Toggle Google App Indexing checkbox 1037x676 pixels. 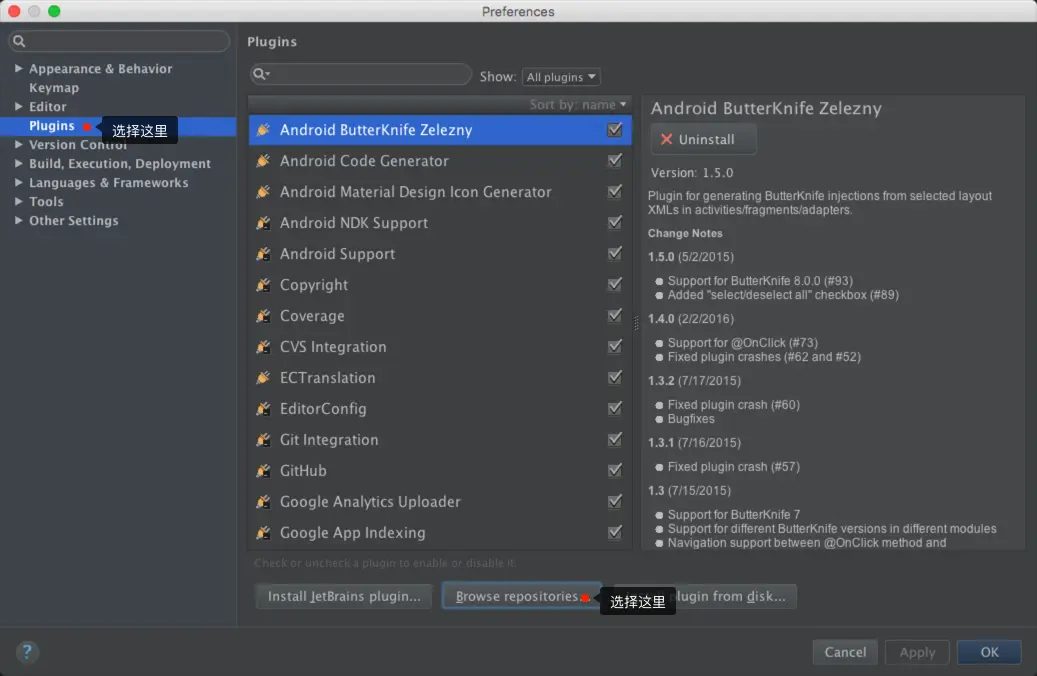[614, 532]
